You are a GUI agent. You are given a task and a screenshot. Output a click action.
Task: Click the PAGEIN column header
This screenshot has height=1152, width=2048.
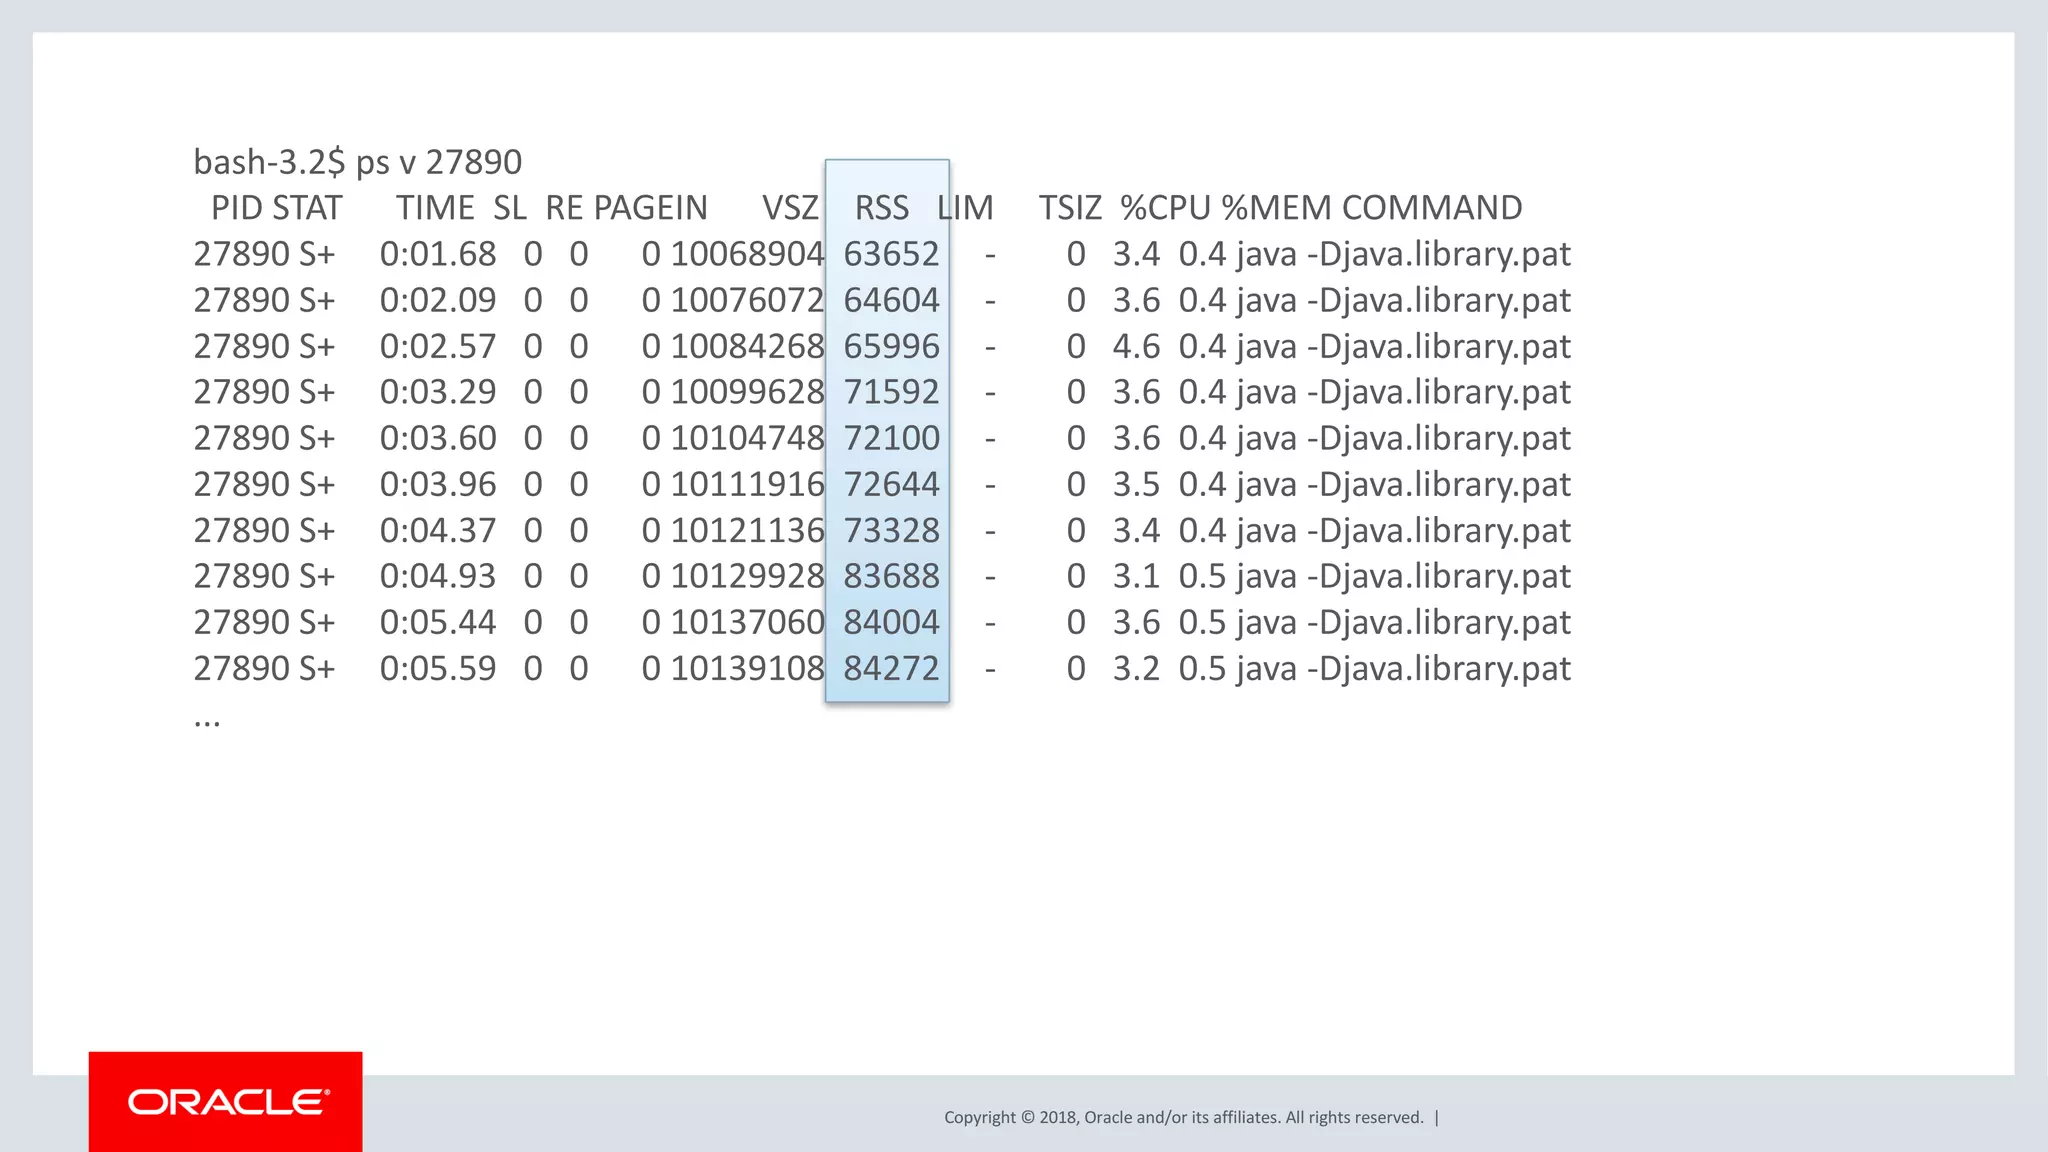[x=651, y=208]
